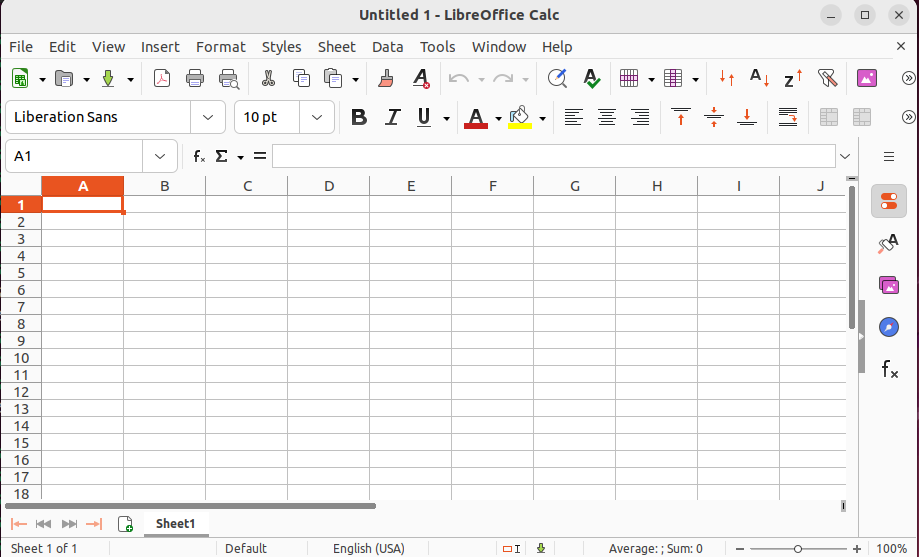This screenshot has height=557, width=919.
Task: Open sidebar settings hamburger menu
Action: tap(889, 156)
